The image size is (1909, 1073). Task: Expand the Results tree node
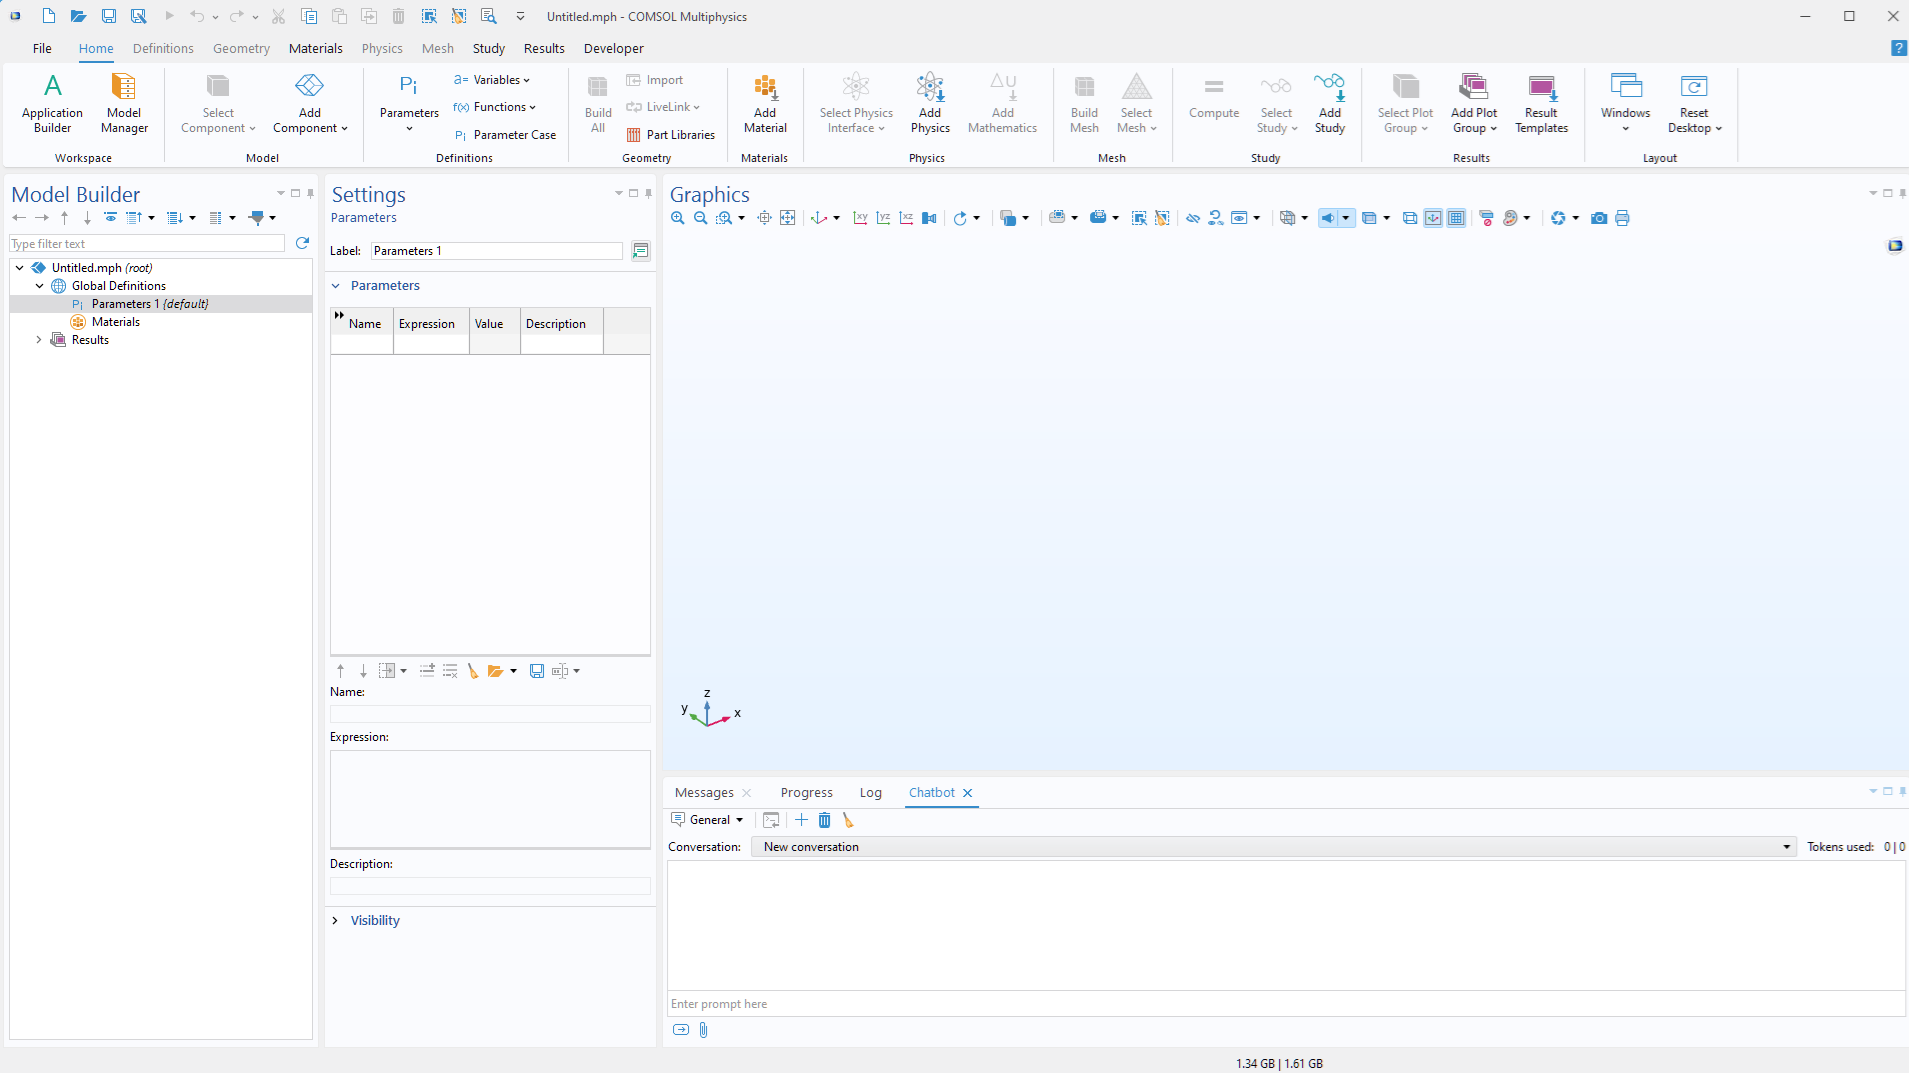point(39,340)
